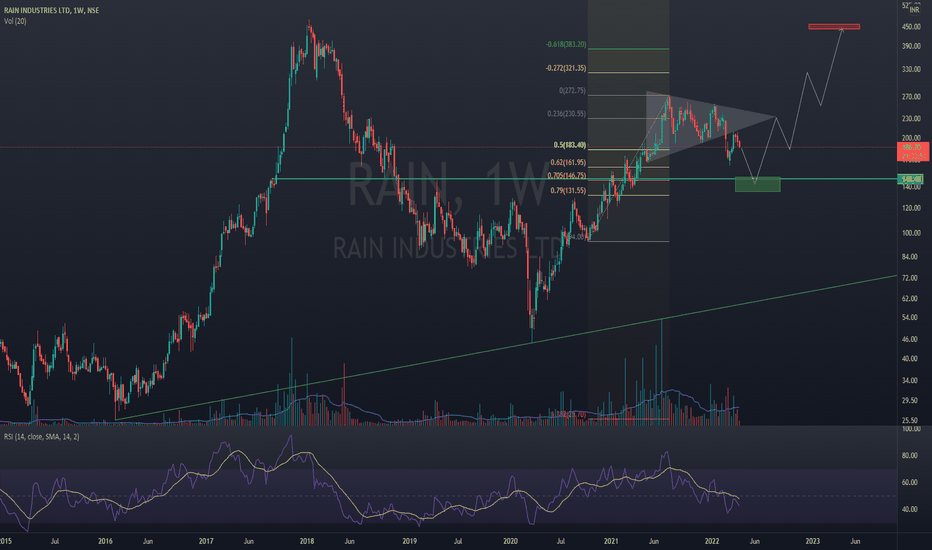The image size is (932, 550).
Task: Click the 29.50 price axis label
Action: click(910, 401)
